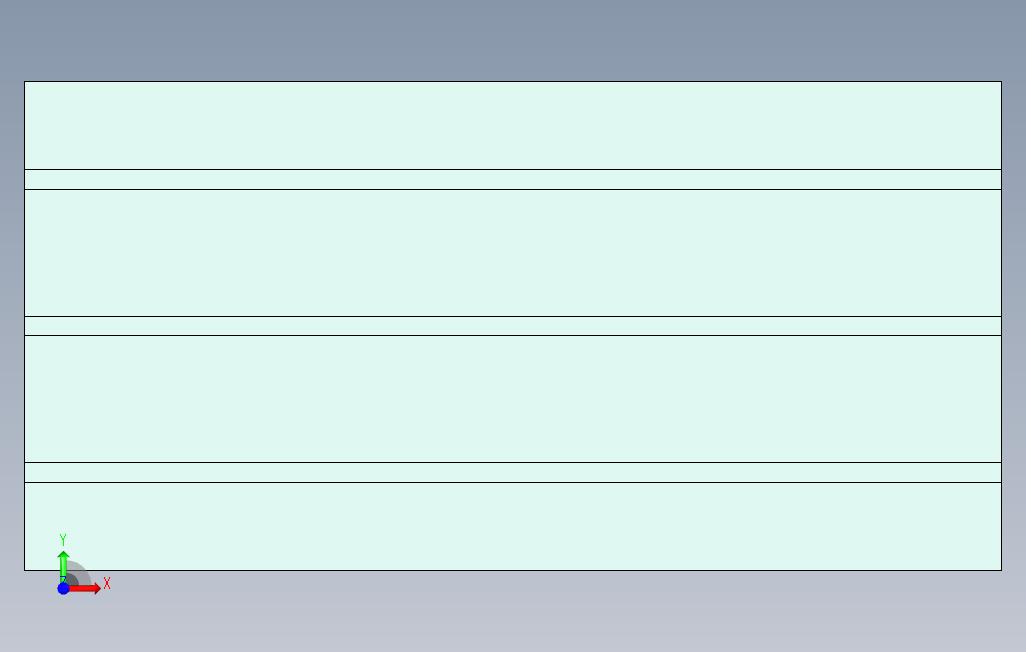Click empty gray background above the model
This screenshot has height=652, width=1026.
click(x=513, y=39)
